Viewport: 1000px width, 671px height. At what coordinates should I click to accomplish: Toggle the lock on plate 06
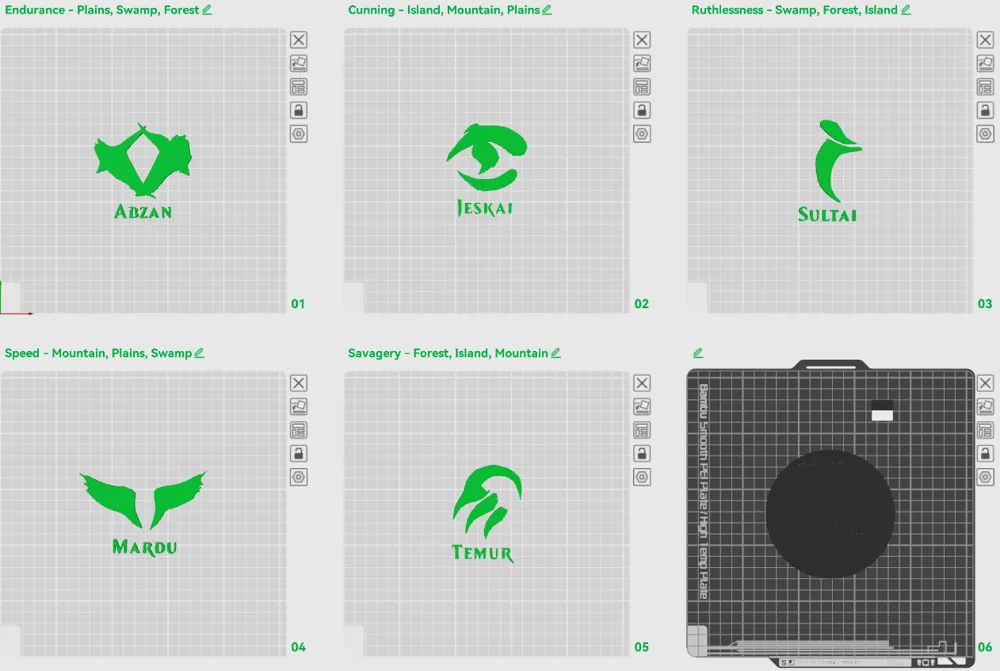pos(985,453)
